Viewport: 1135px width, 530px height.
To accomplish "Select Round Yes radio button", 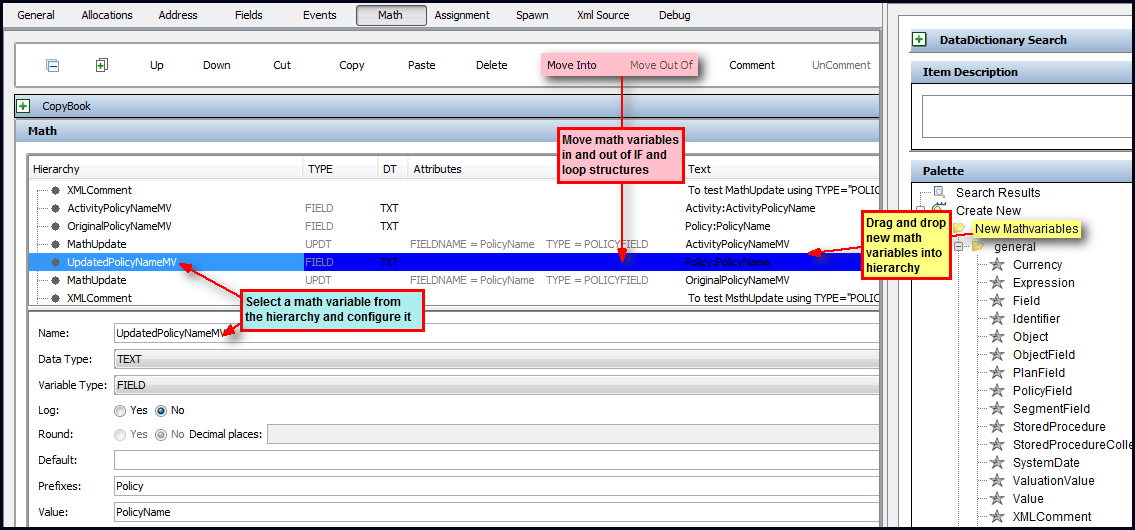I will 120,434.
